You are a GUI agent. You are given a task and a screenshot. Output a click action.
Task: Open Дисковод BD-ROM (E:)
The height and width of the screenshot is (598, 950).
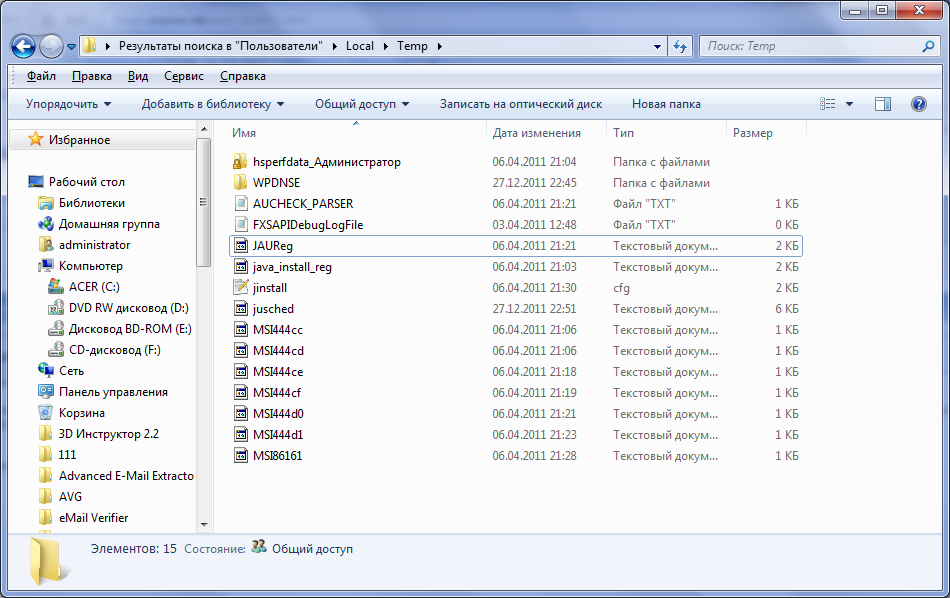(130, 329)
